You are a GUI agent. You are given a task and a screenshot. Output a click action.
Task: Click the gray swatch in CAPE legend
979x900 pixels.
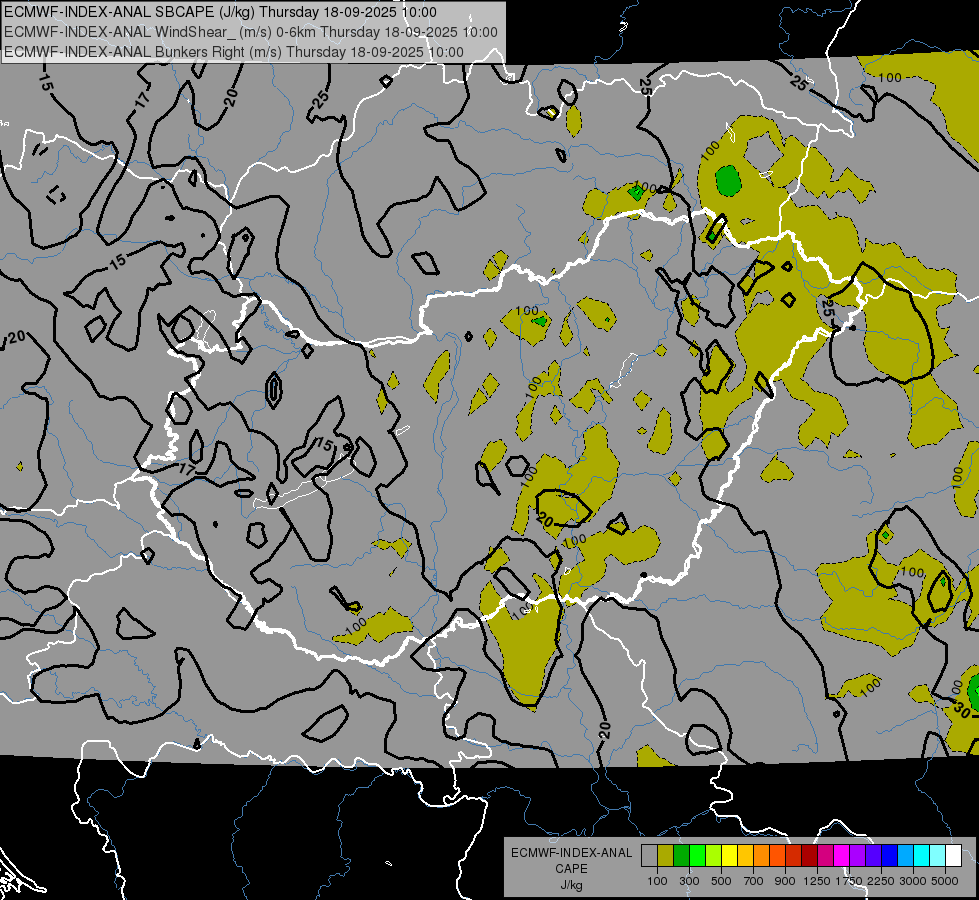click(x=649, y=856)
